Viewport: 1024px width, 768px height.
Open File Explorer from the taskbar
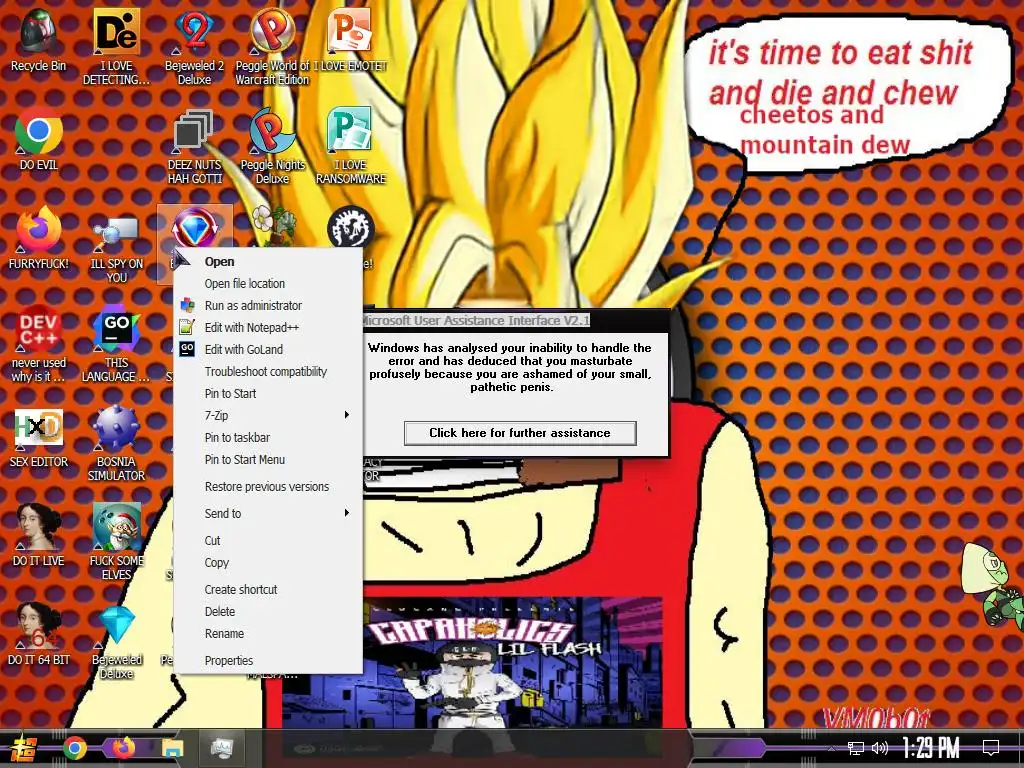pyautogui.click(x=172, y=748)
